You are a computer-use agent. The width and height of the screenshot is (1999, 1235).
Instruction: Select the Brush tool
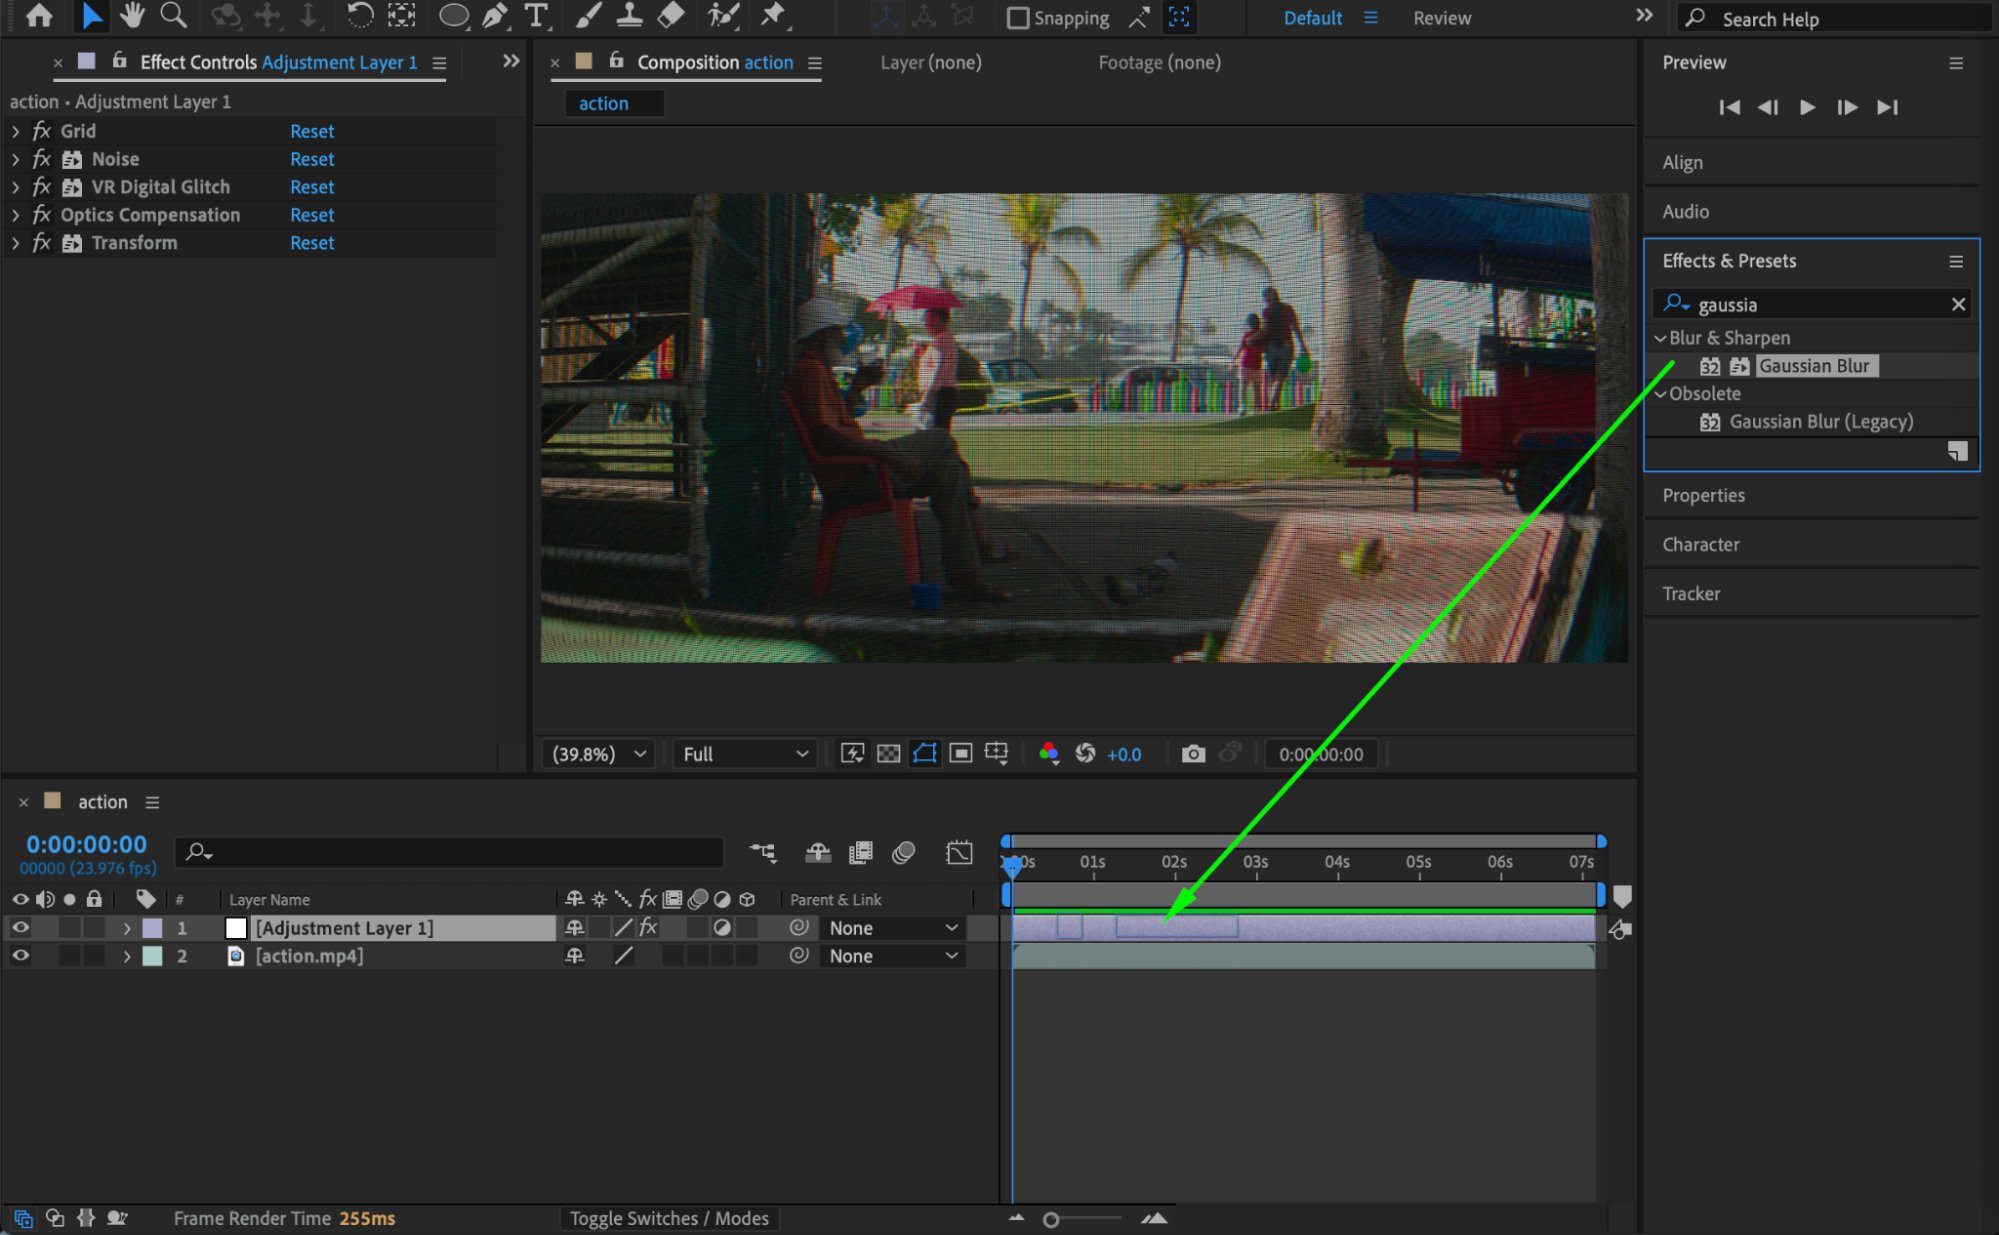pyautogui.click(x=588, y=16)
